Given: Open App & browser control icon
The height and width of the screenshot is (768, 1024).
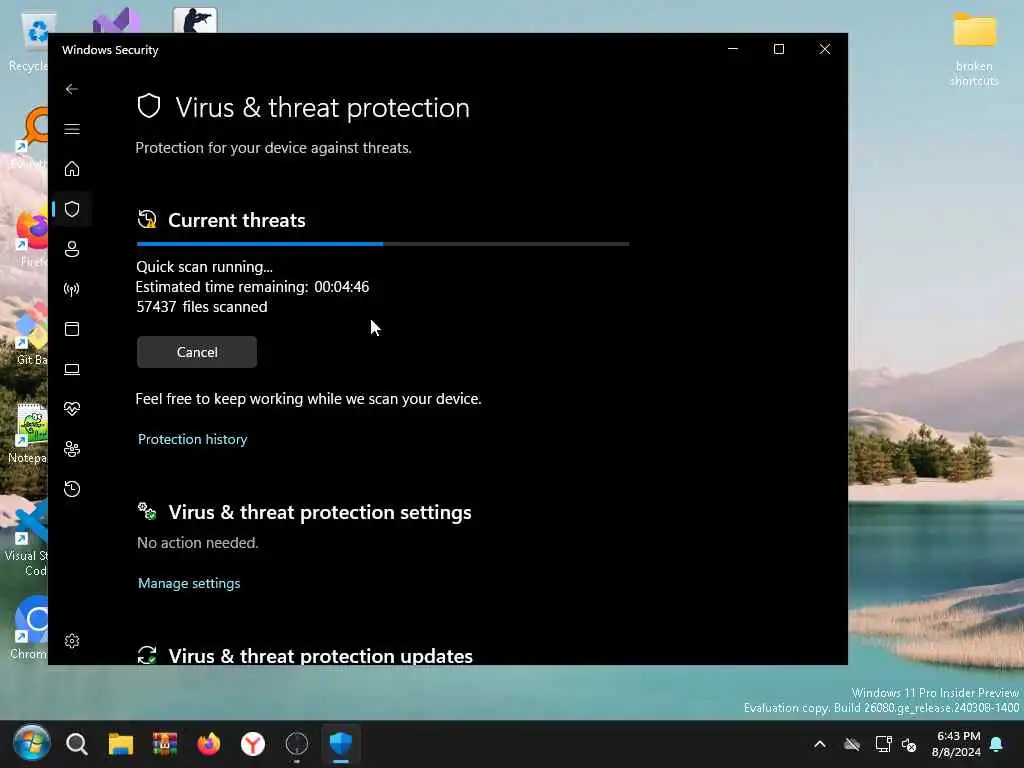Looking at the screenshot, I should 72,328.
